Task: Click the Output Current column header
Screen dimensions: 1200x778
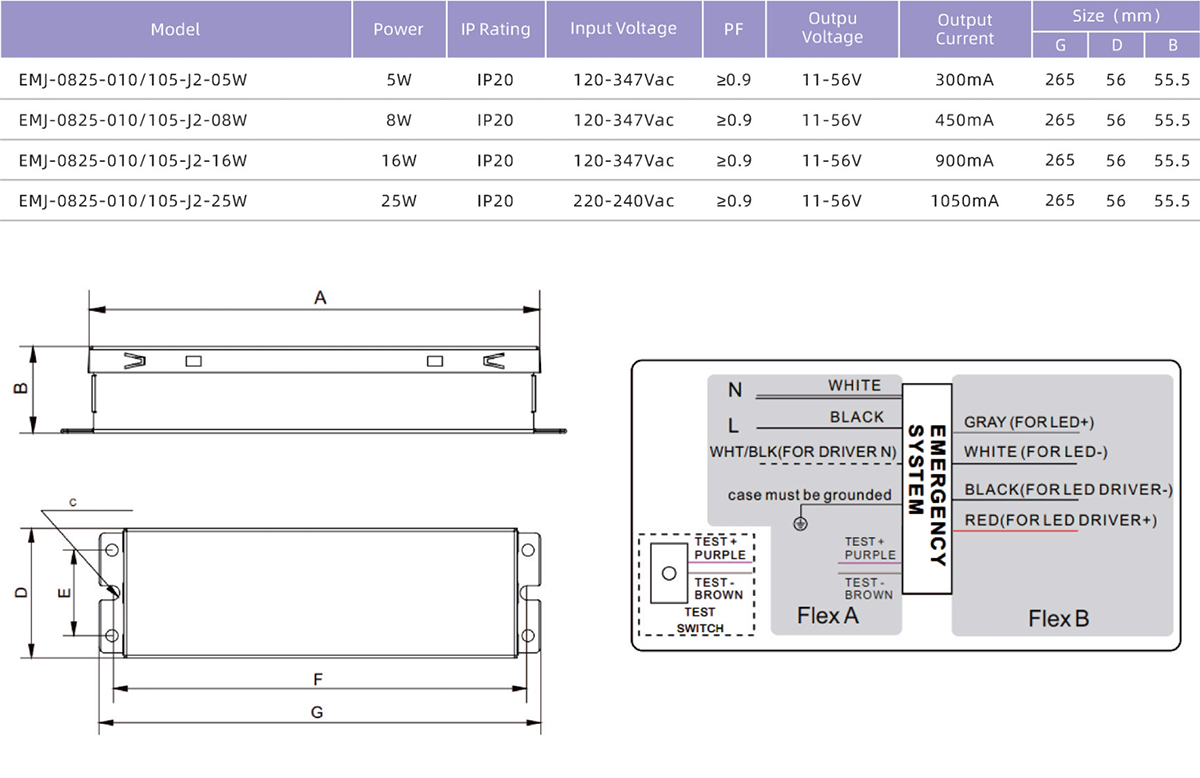Action: click(x=965, y=29)
